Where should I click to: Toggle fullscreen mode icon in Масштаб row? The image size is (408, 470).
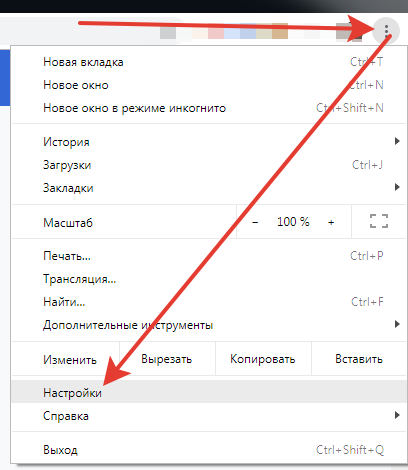(x=379, y=221)
